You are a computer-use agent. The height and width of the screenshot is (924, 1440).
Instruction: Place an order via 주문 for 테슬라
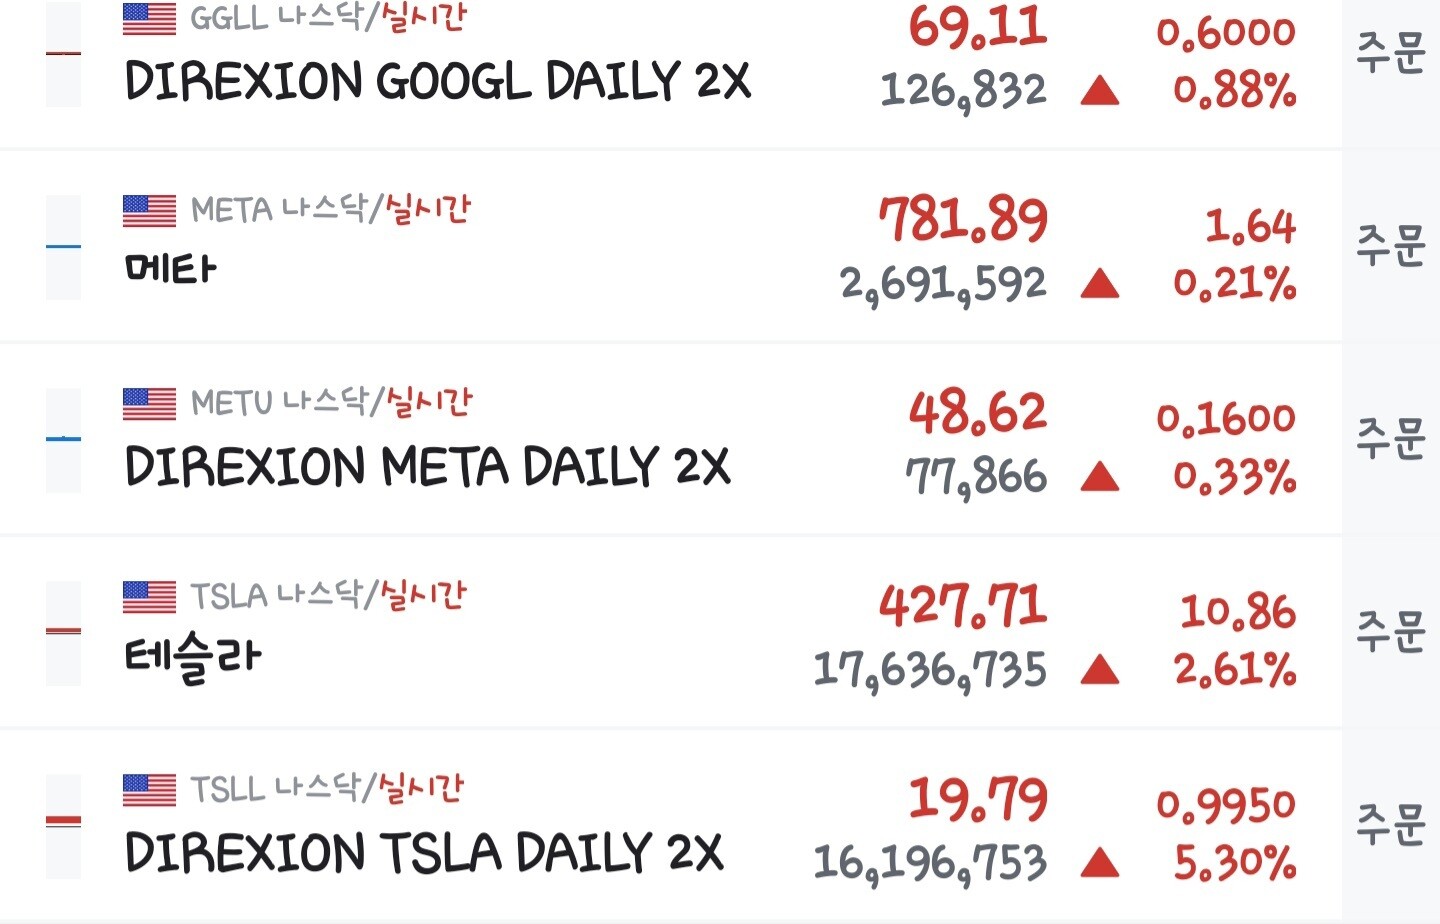coord(1390,631)
